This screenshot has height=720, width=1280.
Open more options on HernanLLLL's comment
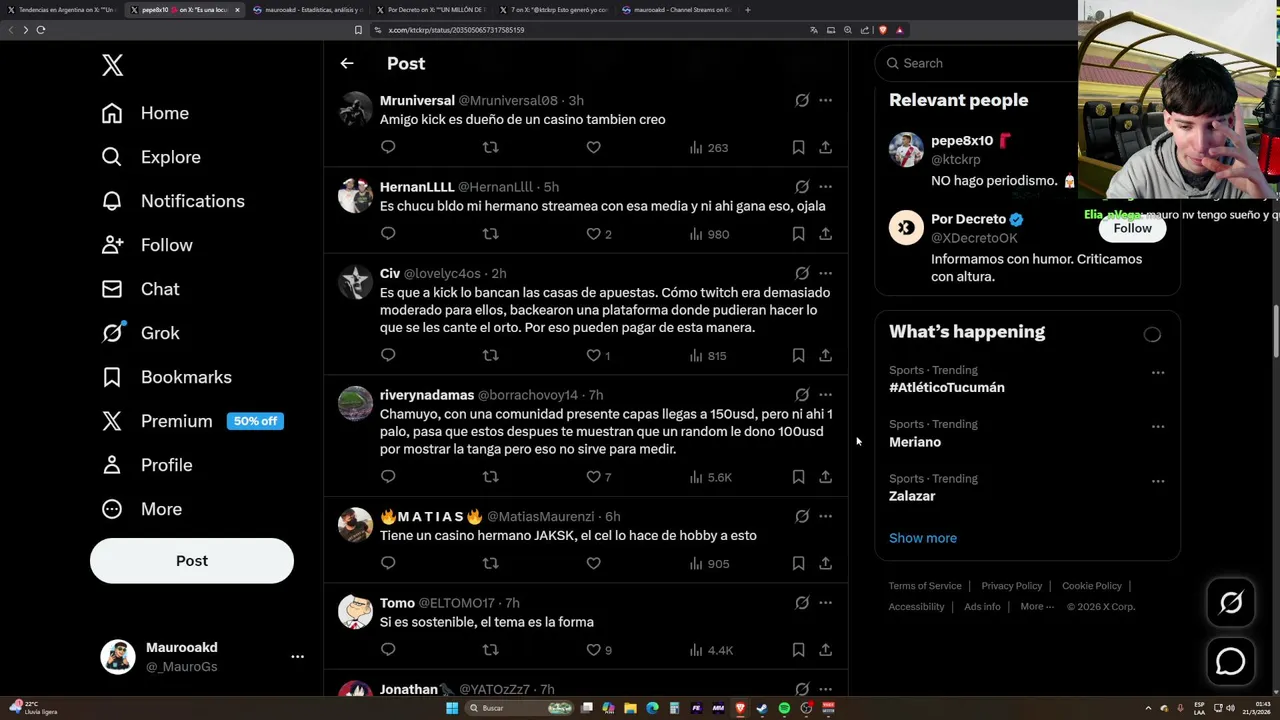(825, 187)
